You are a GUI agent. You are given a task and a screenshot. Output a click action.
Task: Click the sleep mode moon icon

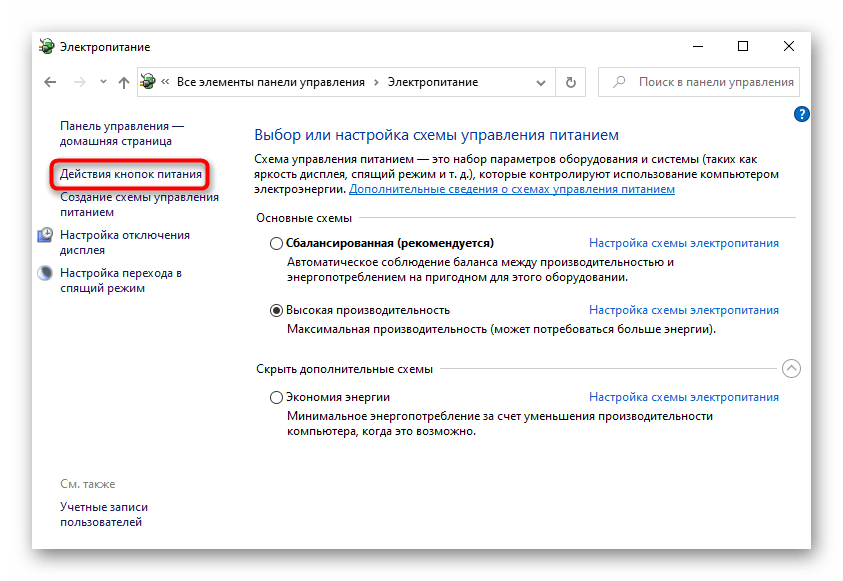pyautogui.click(x=46, y=272)
